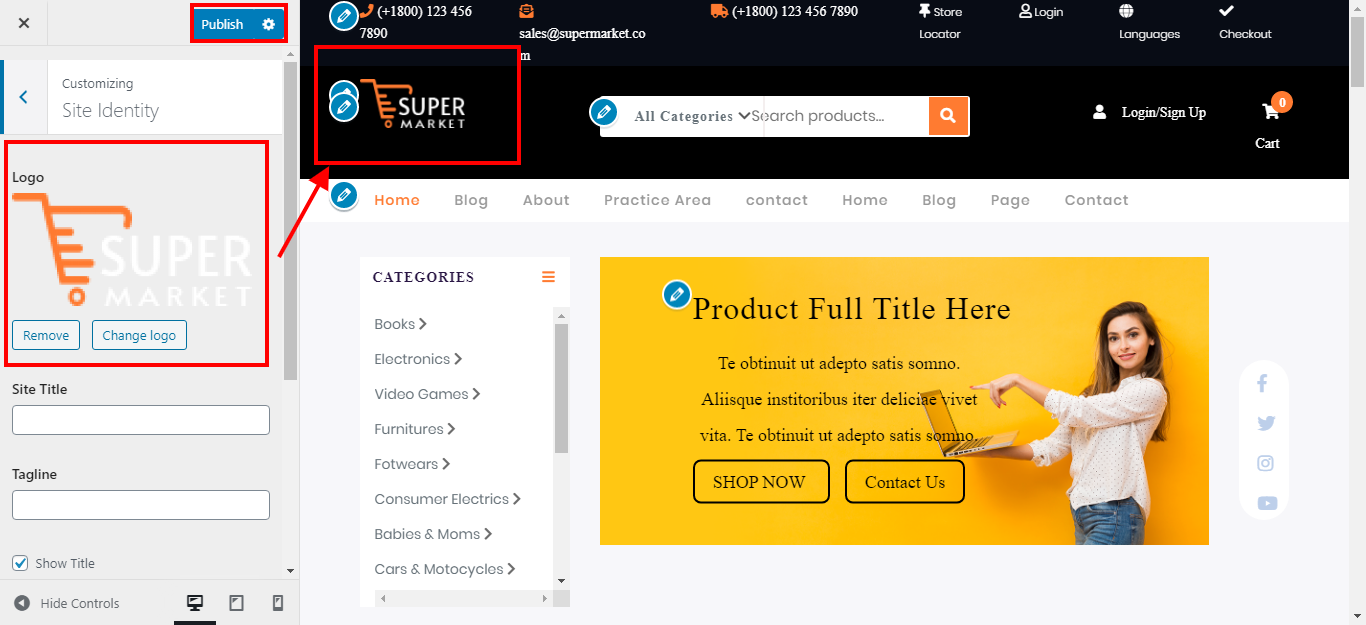The width and height of the screenshot is (1366, 625).
Task: Click the Facebook social icon
Action: [1262, 383]
